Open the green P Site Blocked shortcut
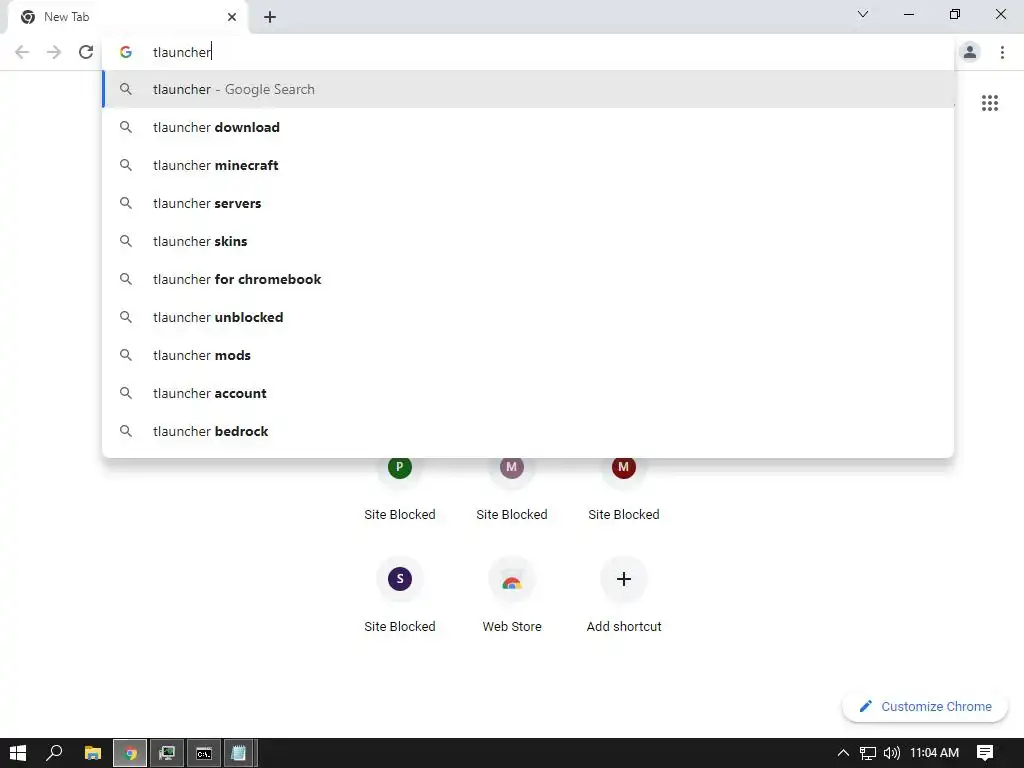The height and width of the screenshot is (768, 1024). coord(400,467)
